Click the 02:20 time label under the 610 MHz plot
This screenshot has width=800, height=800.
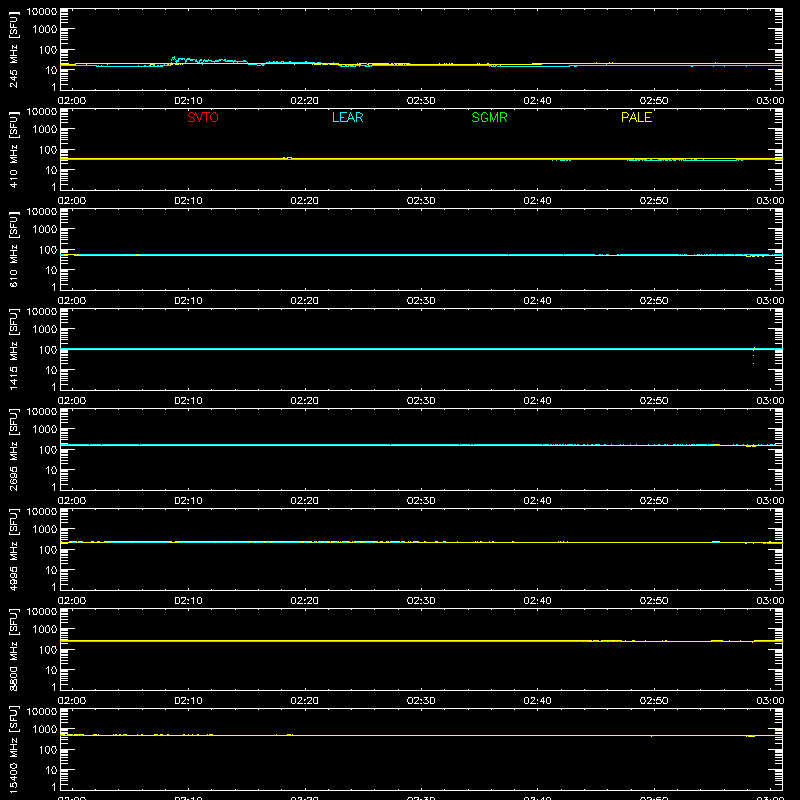click(x=305, y=301)
